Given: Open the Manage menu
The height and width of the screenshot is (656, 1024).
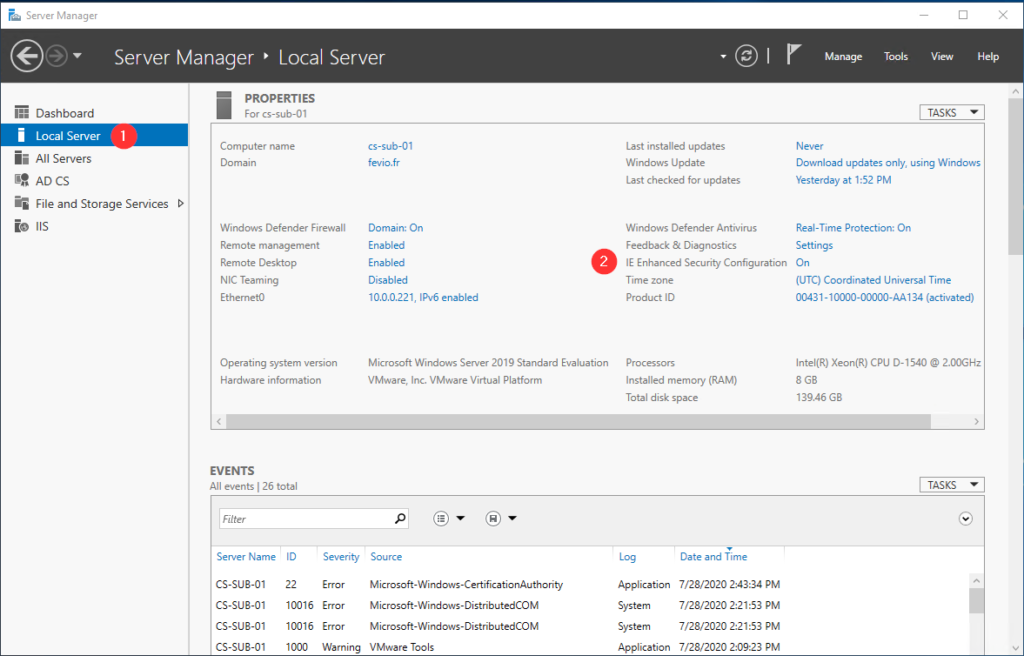Looking at the screenshot, I should tap(843, 57).
